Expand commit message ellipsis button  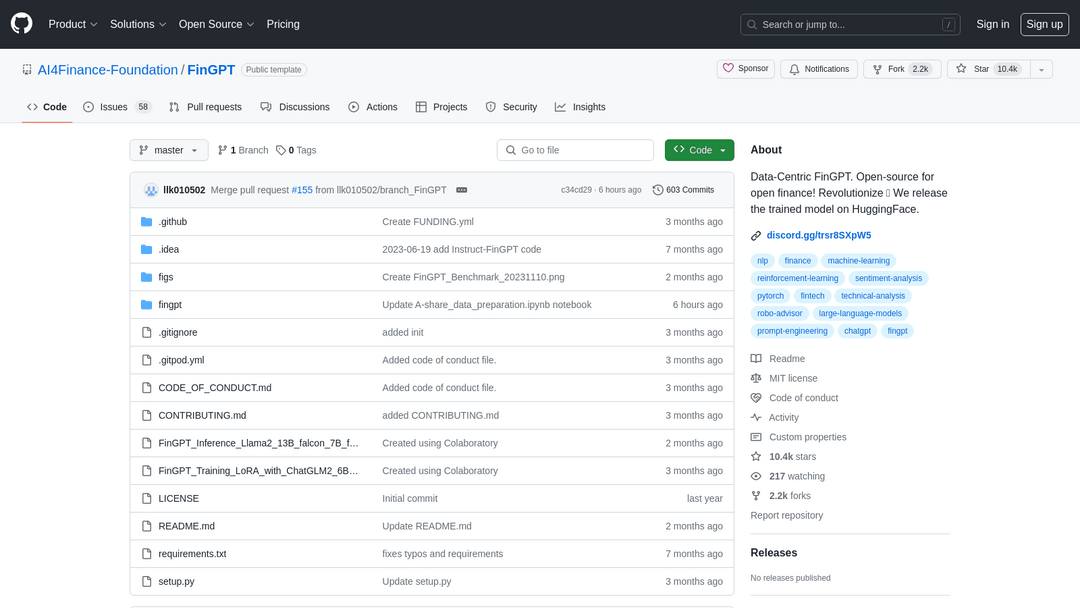462,190
